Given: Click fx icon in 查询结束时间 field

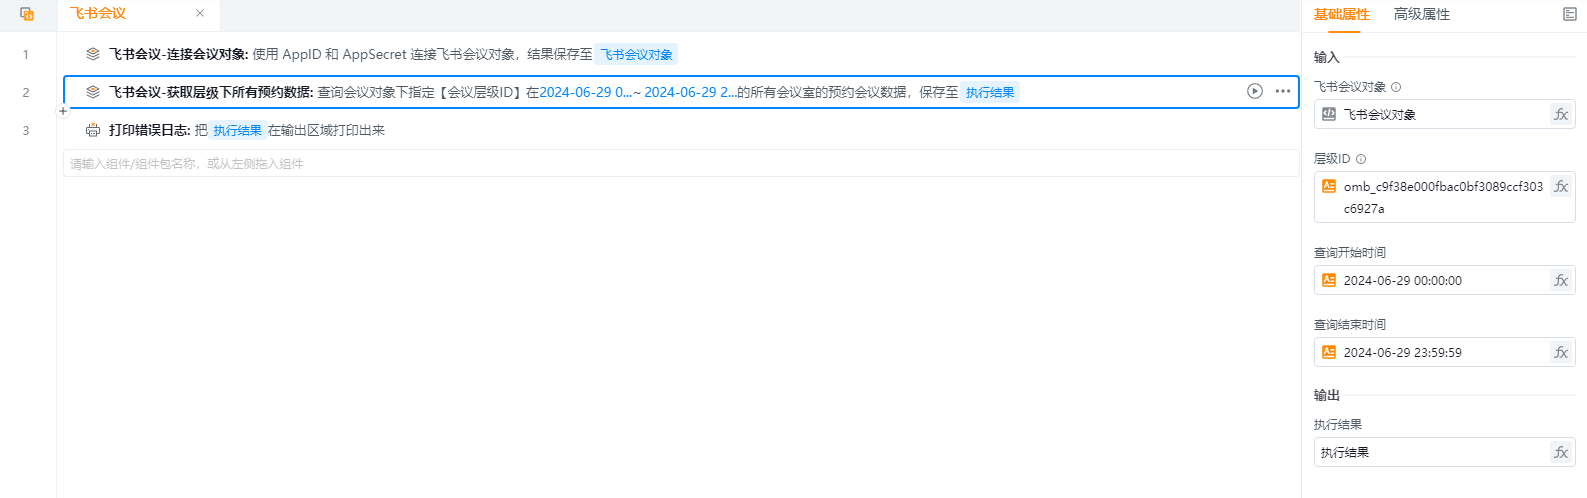Looking at the screenshot, I should point(1560,353).
